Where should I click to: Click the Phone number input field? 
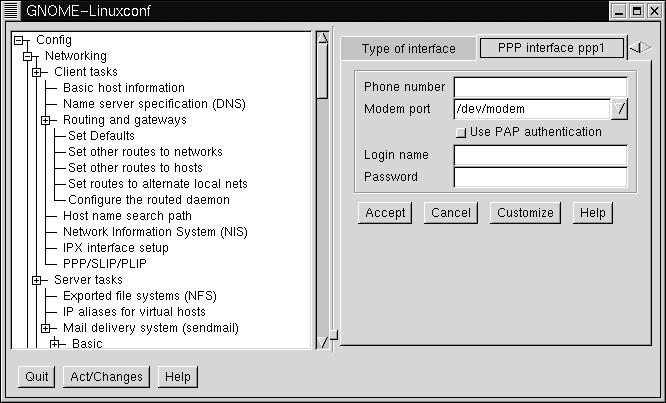(540, 87)
